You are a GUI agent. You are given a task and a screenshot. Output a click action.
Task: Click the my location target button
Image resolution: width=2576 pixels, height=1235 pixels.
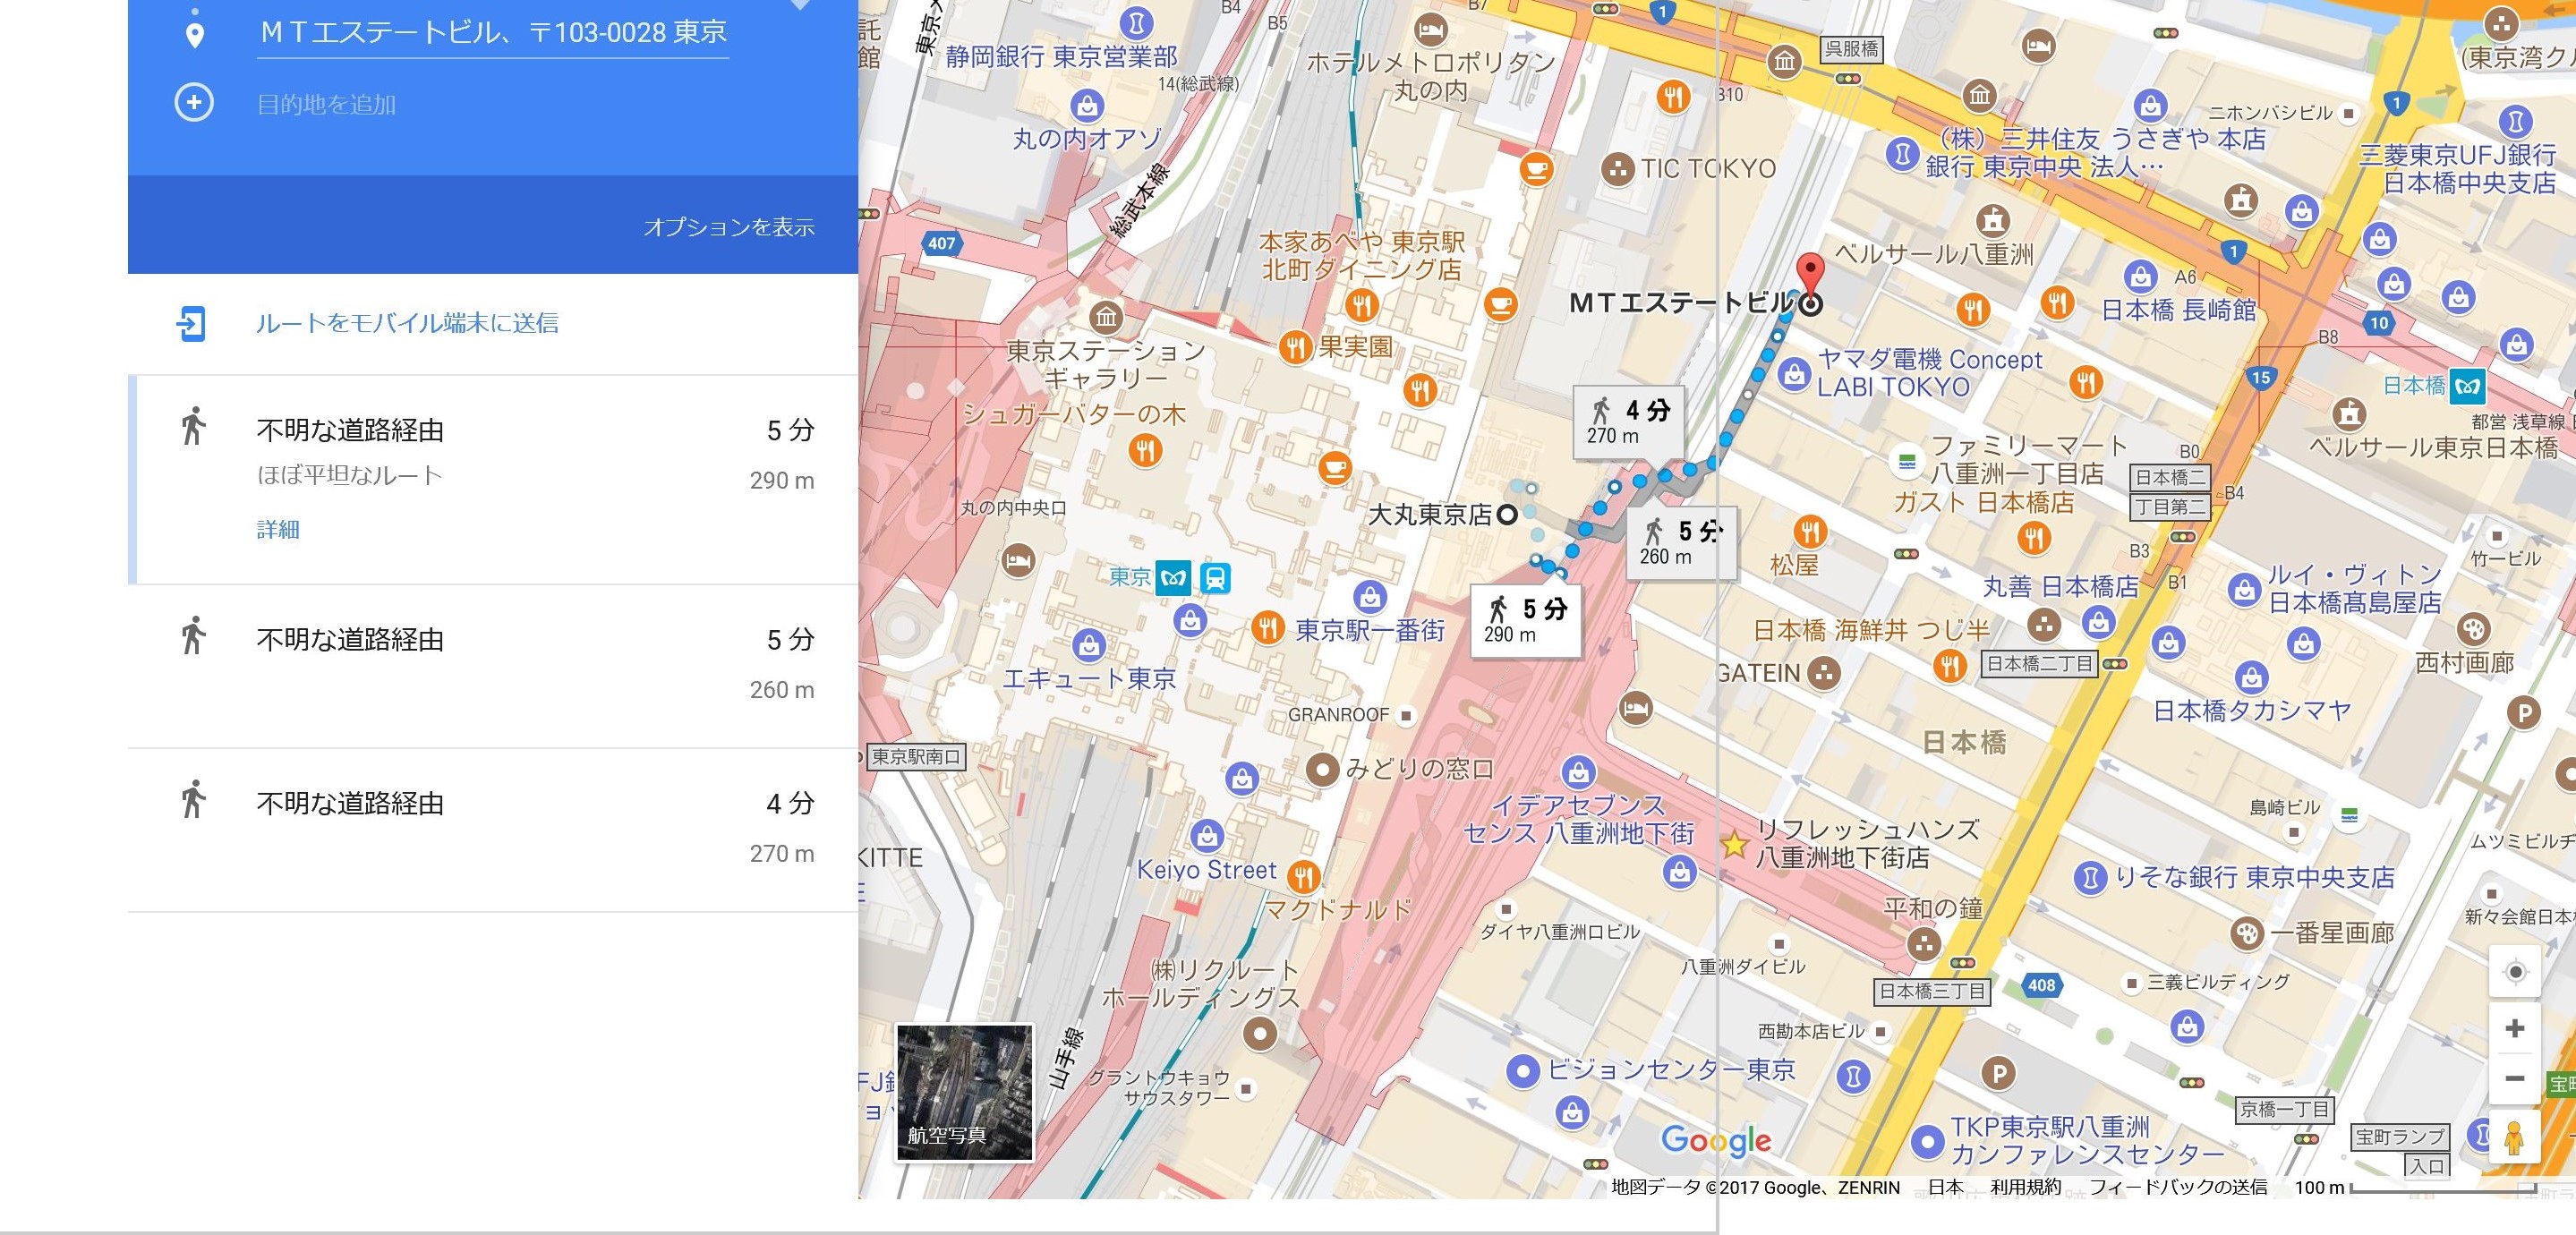point(2515,971)
